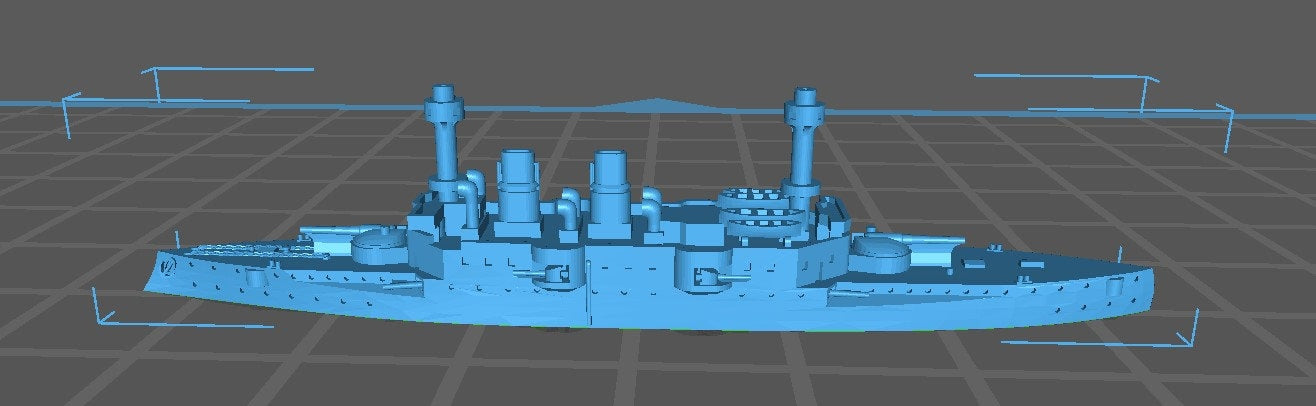Select the upper-left rear bounding box corner

tap(153, 72)
